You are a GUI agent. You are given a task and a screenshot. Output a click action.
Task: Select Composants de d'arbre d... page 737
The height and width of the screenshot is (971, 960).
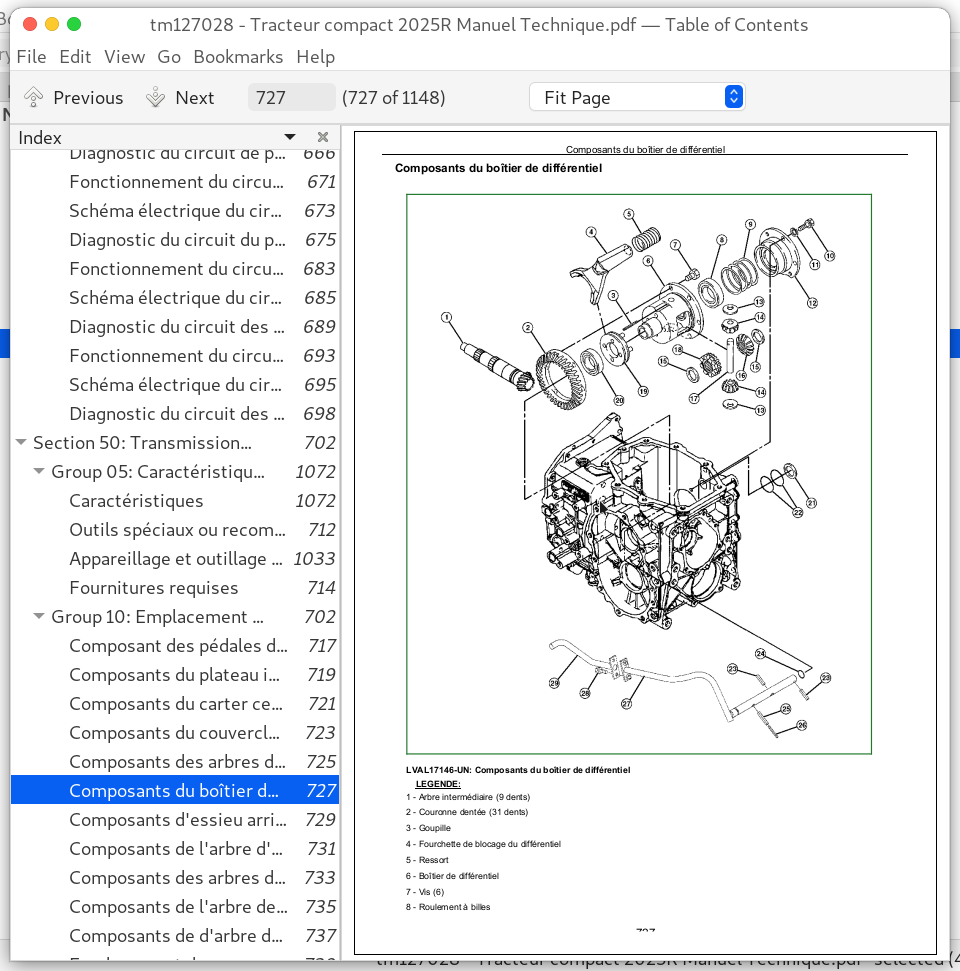point(175,936)
